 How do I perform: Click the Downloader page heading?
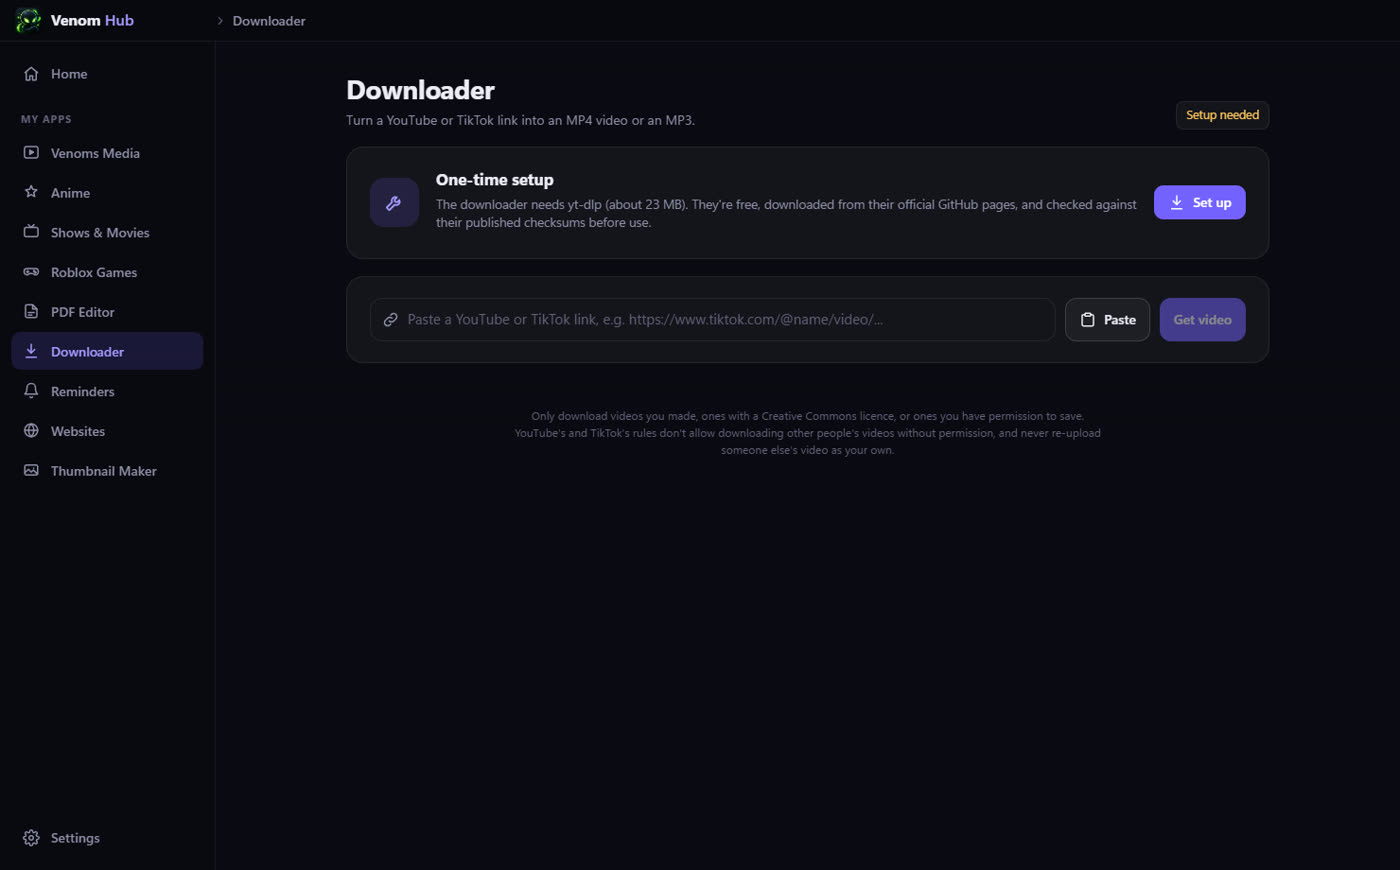tap(420, 90)
